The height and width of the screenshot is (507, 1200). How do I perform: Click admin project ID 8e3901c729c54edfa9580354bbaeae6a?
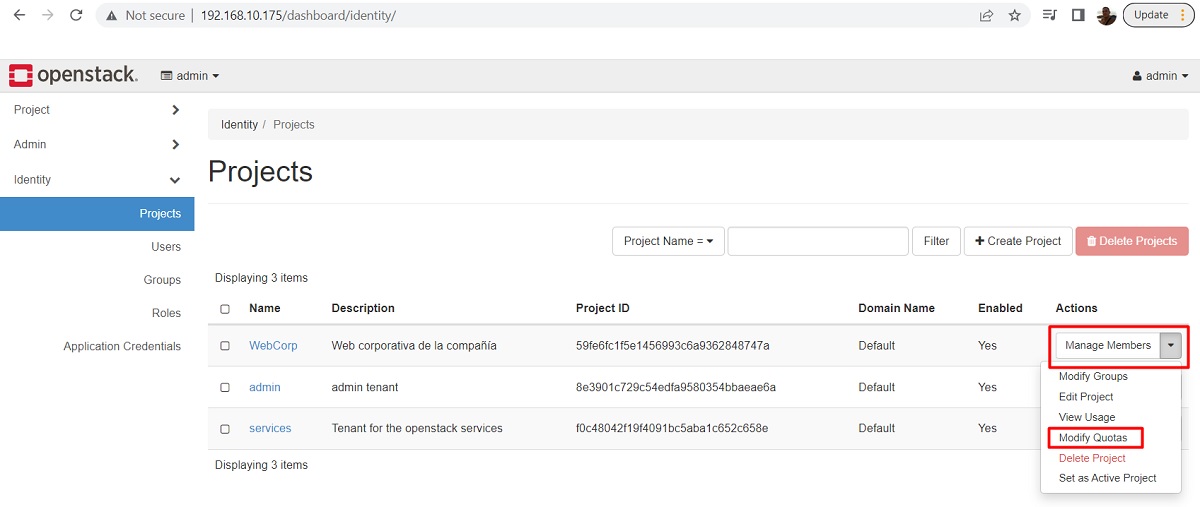point(676,388)
